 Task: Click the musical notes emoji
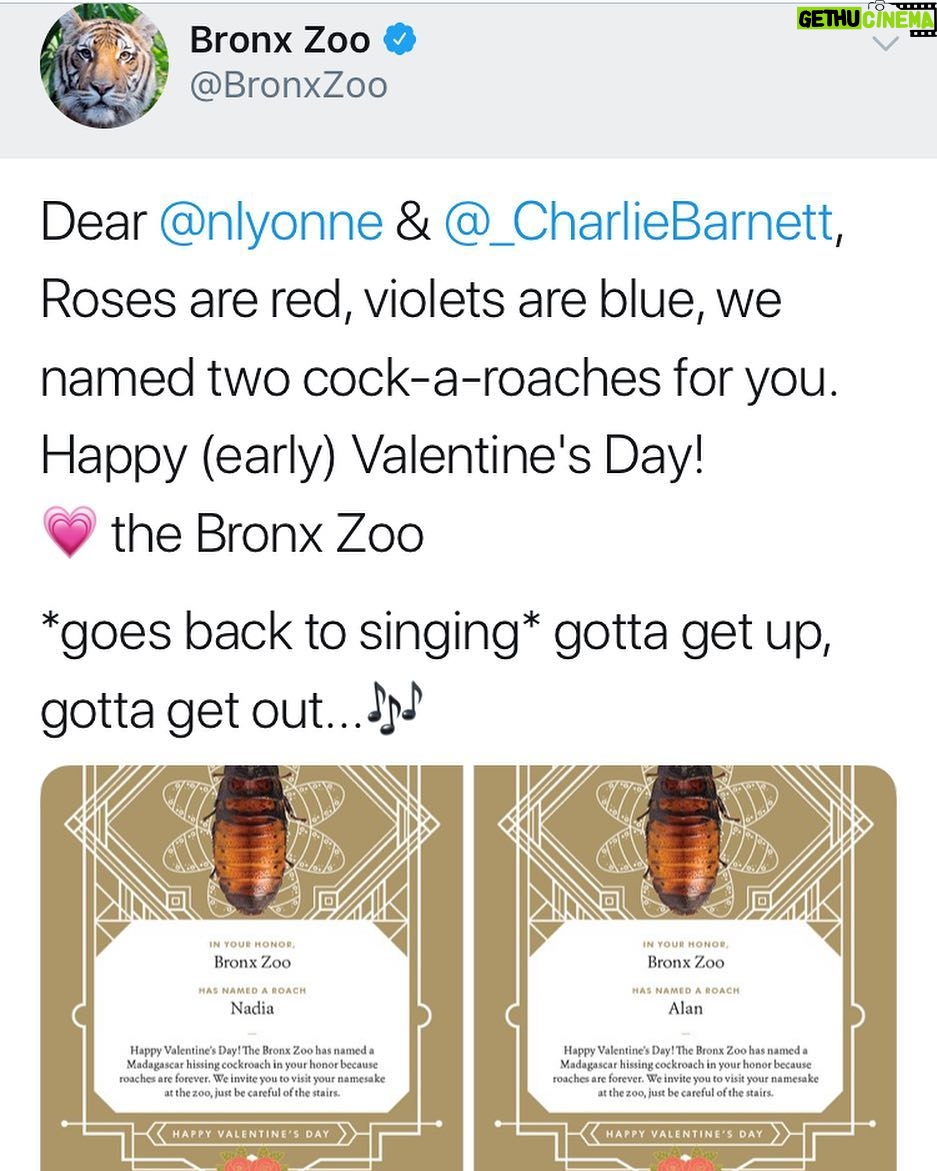[395, 707]
